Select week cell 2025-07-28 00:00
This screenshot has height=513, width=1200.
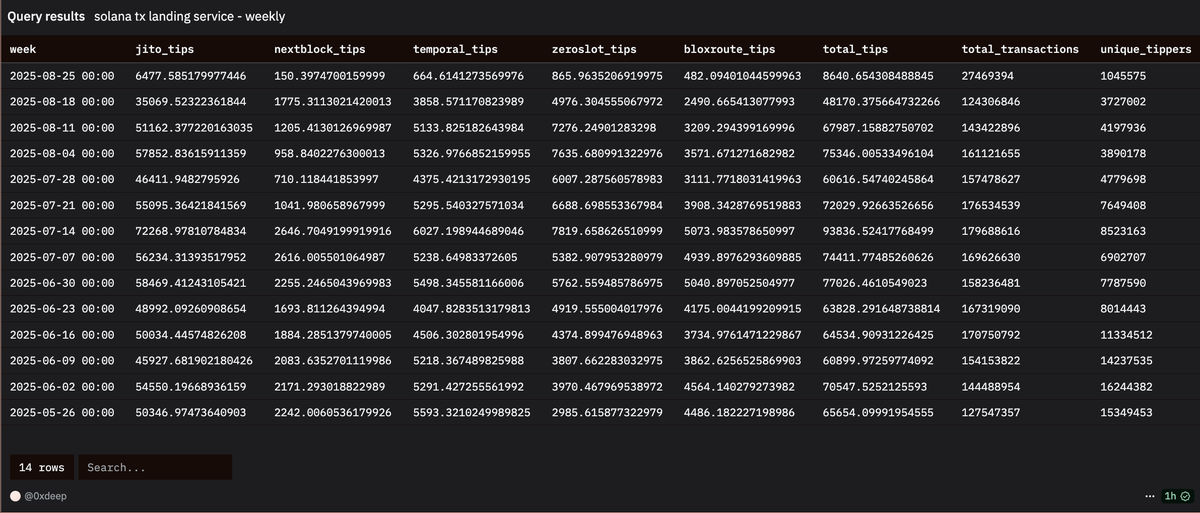tap(62, 180)
